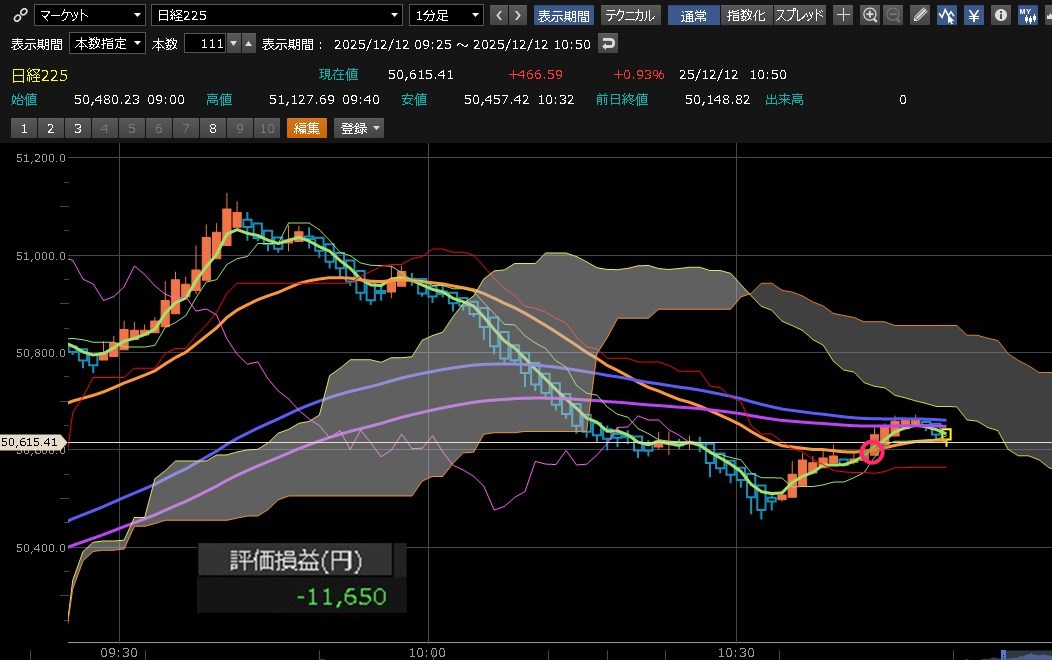Select chart preset tab 8
The height and width of the screenshot is (660, 1052).
point(212,128)
